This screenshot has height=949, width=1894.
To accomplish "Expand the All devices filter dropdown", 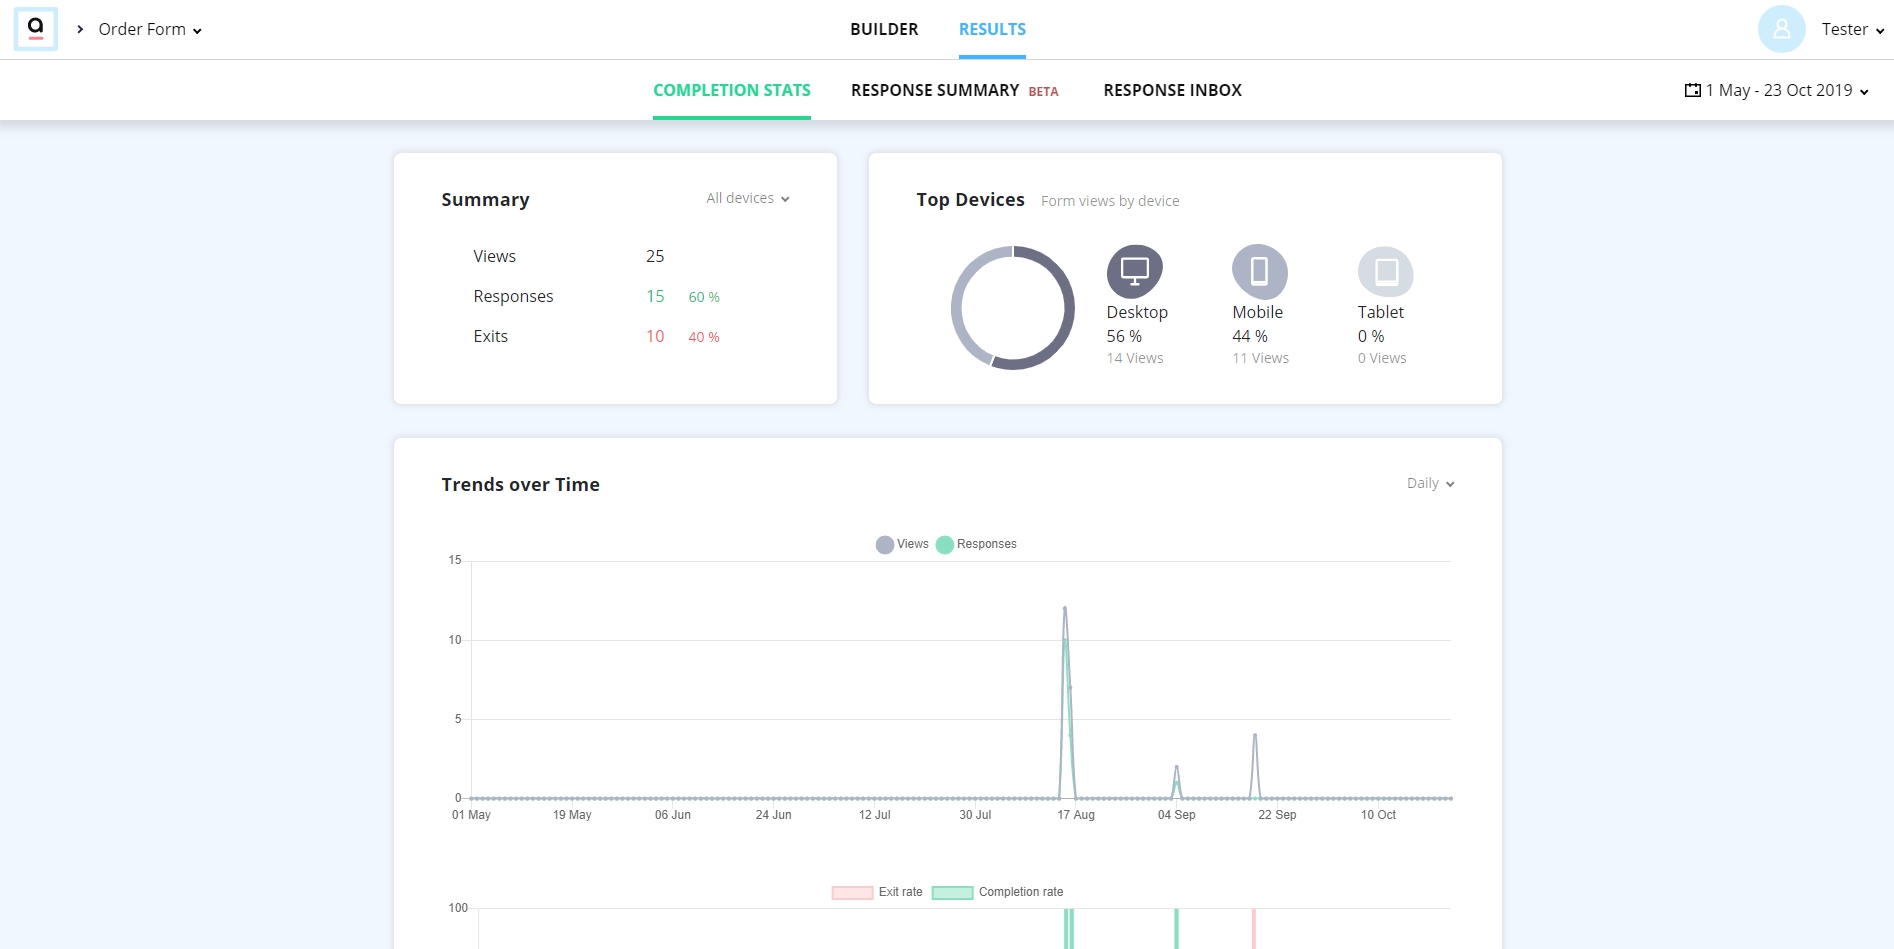I will click(x=748, y=198).
